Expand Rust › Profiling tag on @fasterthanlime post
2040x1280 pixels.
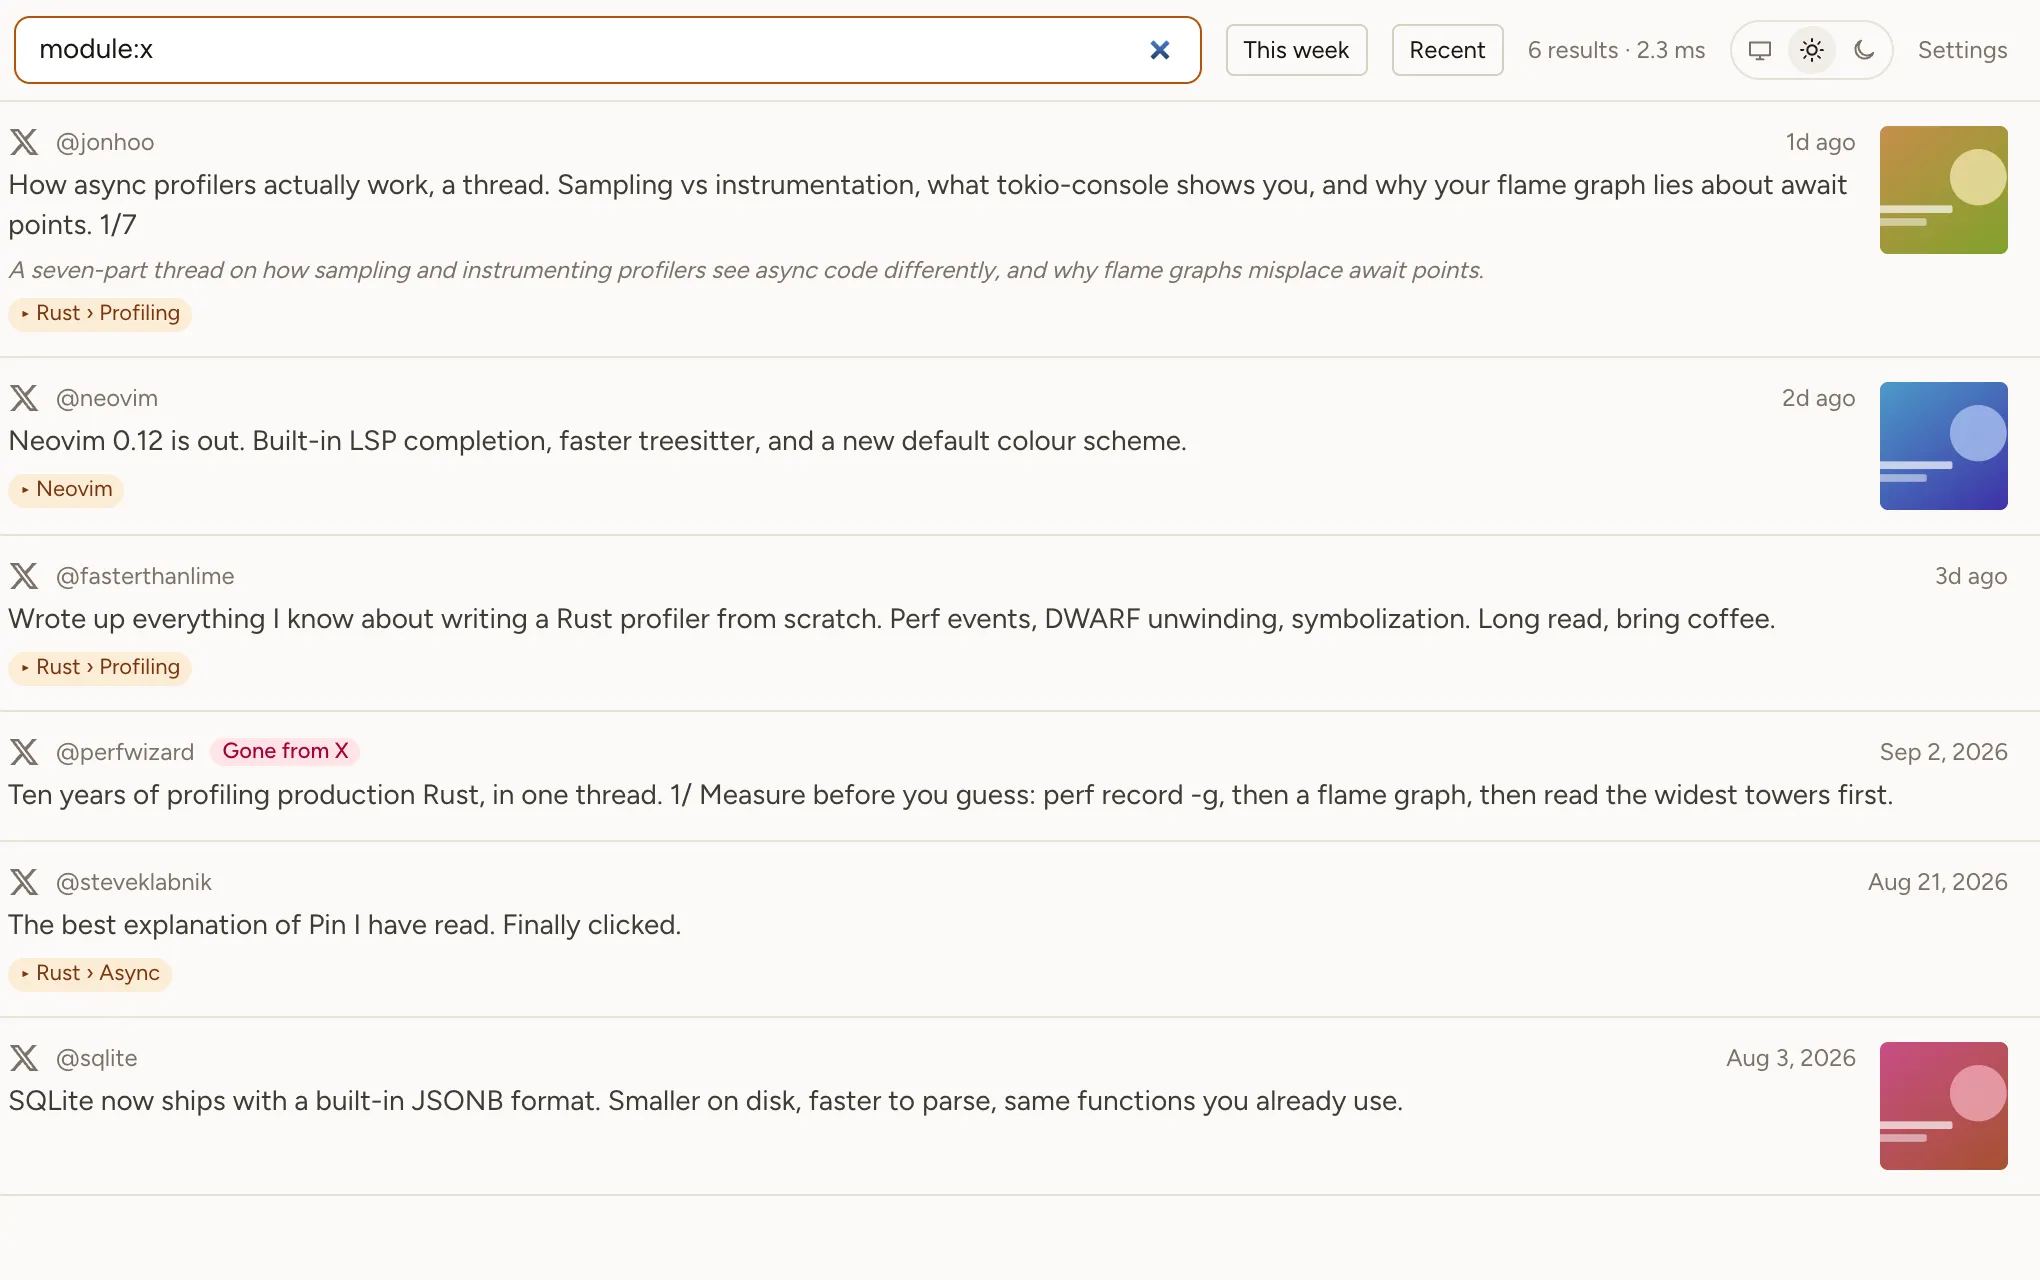pyautogui.click(x=100, y=667)
